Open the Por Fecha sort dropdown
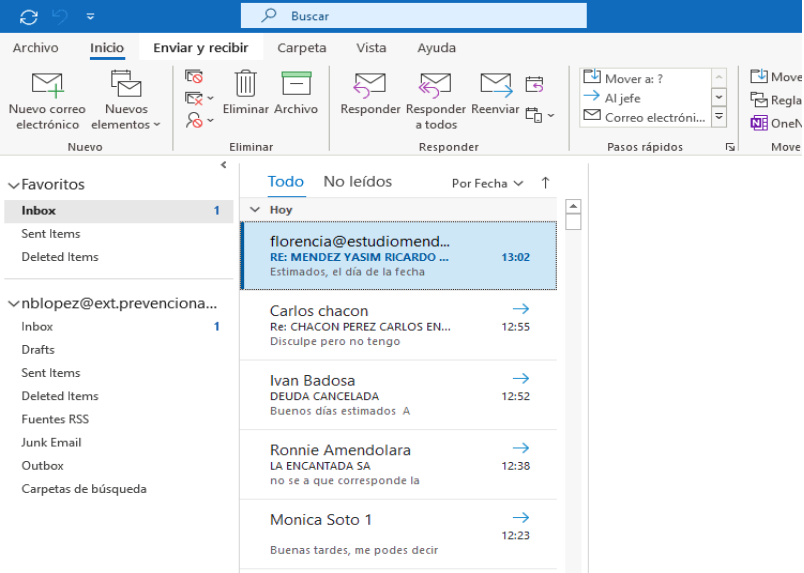 (x=487, y=183)
